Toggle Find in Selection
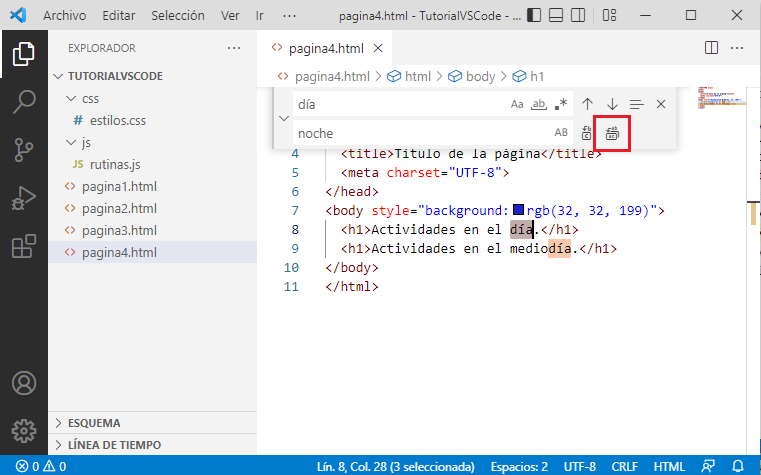The width and height of the screenshot is (761, 475). 636,104
